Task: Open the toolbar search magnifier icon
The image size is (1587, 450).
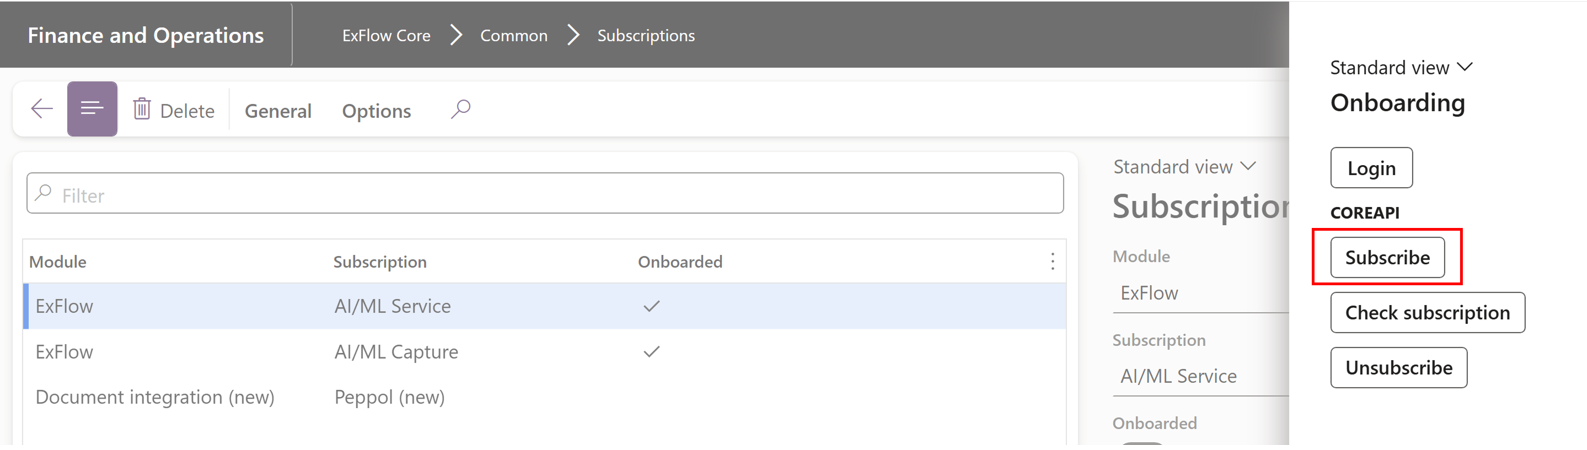Action: (460, 109)
